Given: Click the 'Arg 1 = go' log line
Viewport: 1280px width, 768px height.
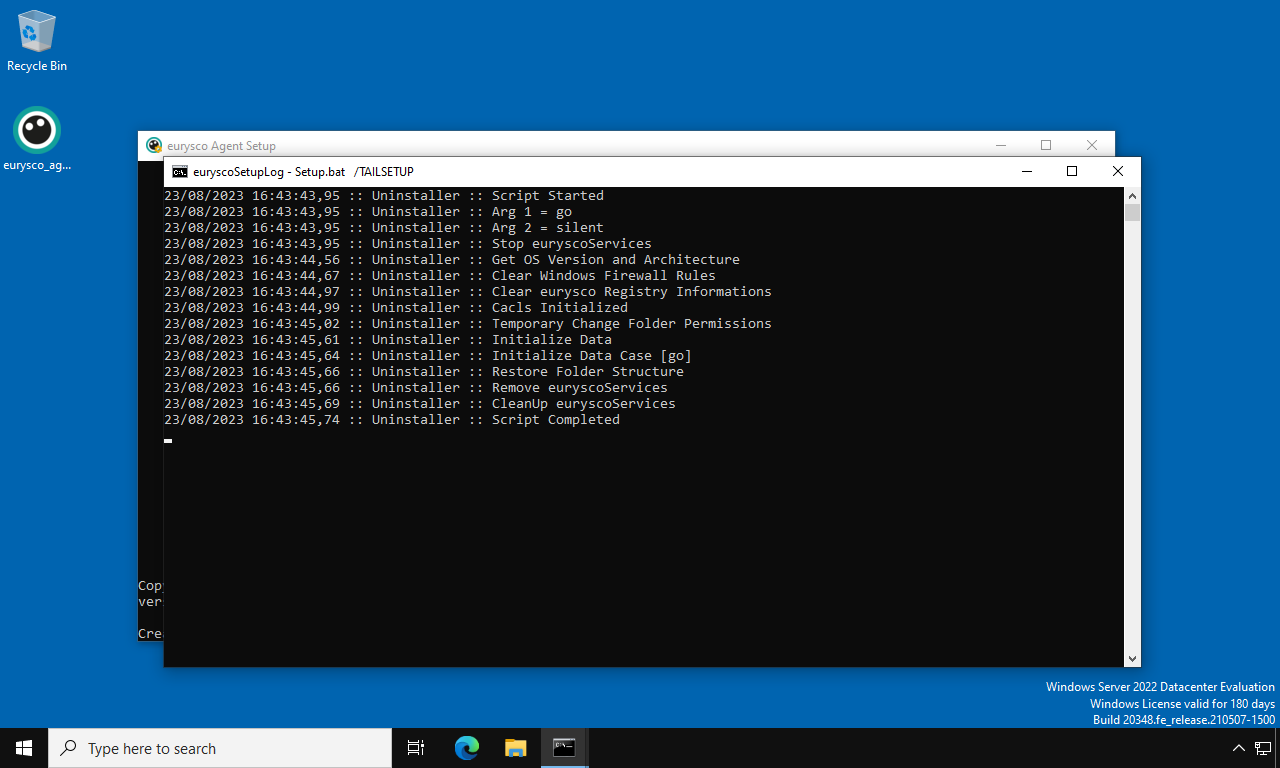Looking at the screenshot, I should click(x=368, y=212).
